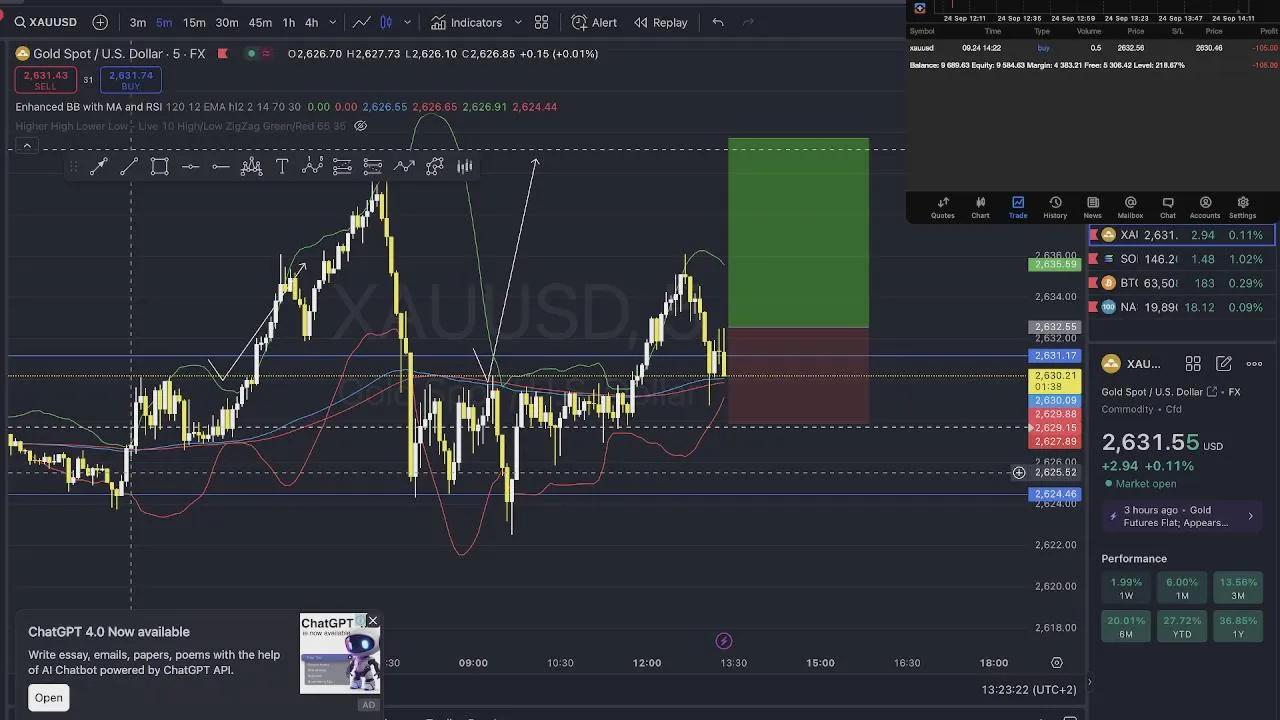The image size is (1280, 720).
Task: Open the chart type dropdown arrow
Action: tap(407, 22)
